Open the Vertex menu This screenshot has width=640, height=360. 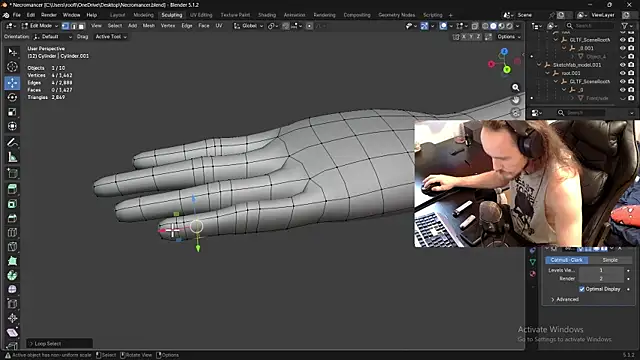pos(168,26)
